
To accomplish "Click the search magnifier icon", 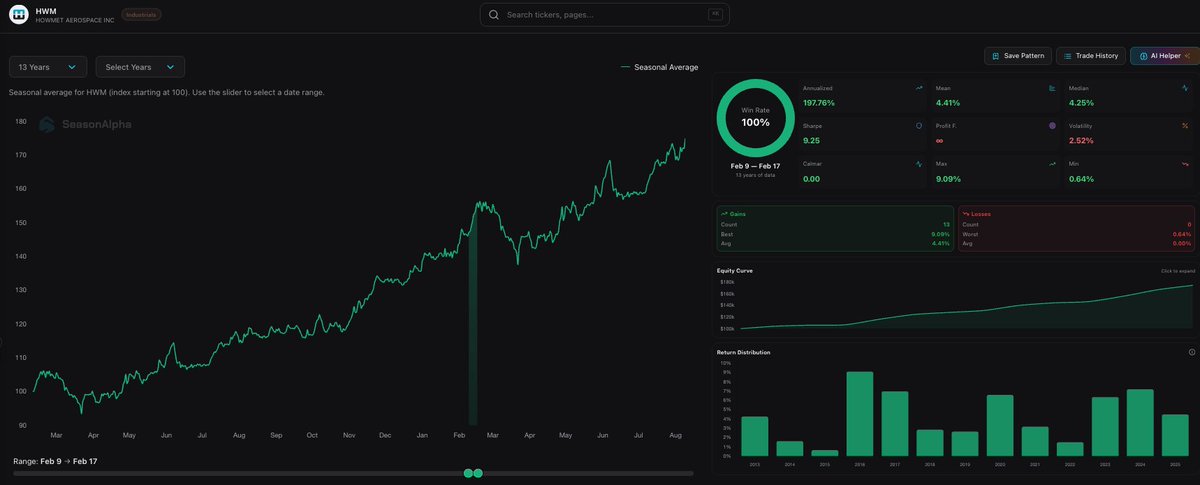I will pyautogui.click(x=494, y=15).
